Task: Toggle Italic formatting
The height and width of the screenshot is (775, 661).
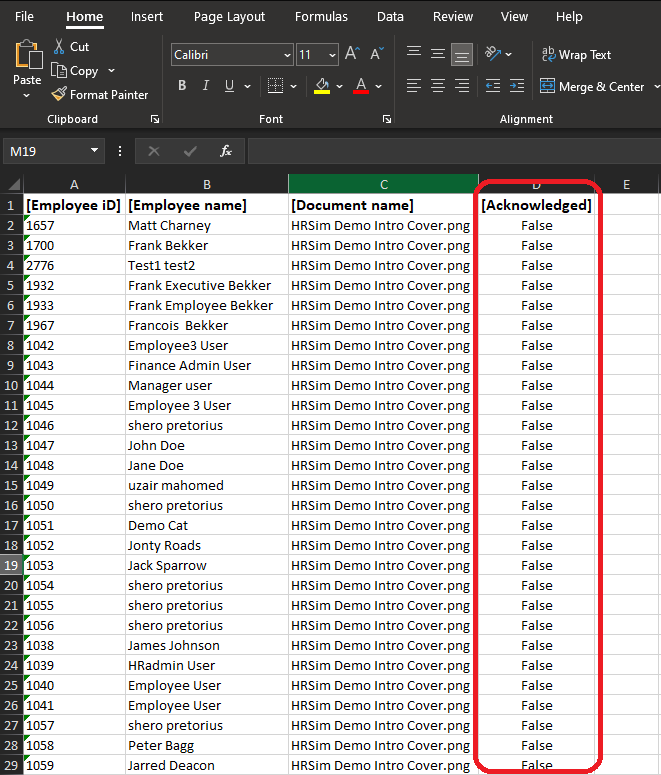Action: pyautogui.click(x=206, y=86)
